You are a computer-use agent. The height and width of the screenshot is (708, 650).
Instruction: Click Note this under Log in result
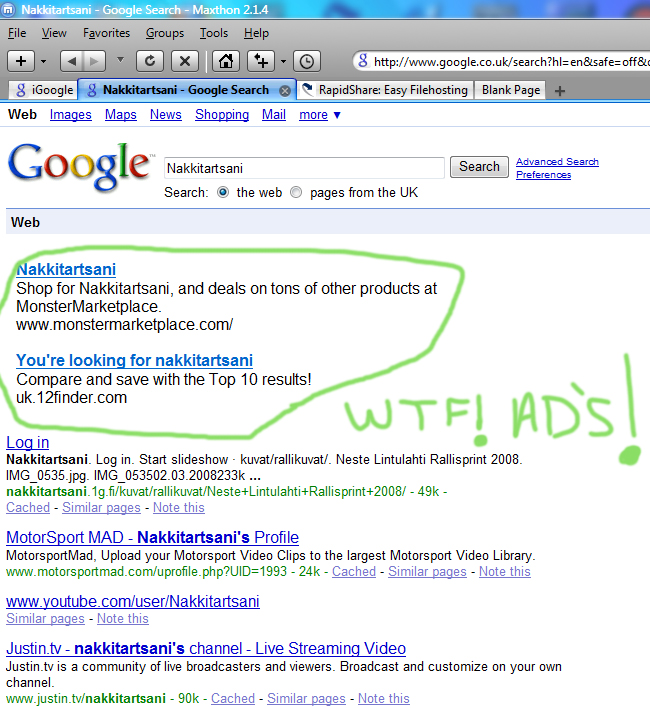(x=179, y=508)
